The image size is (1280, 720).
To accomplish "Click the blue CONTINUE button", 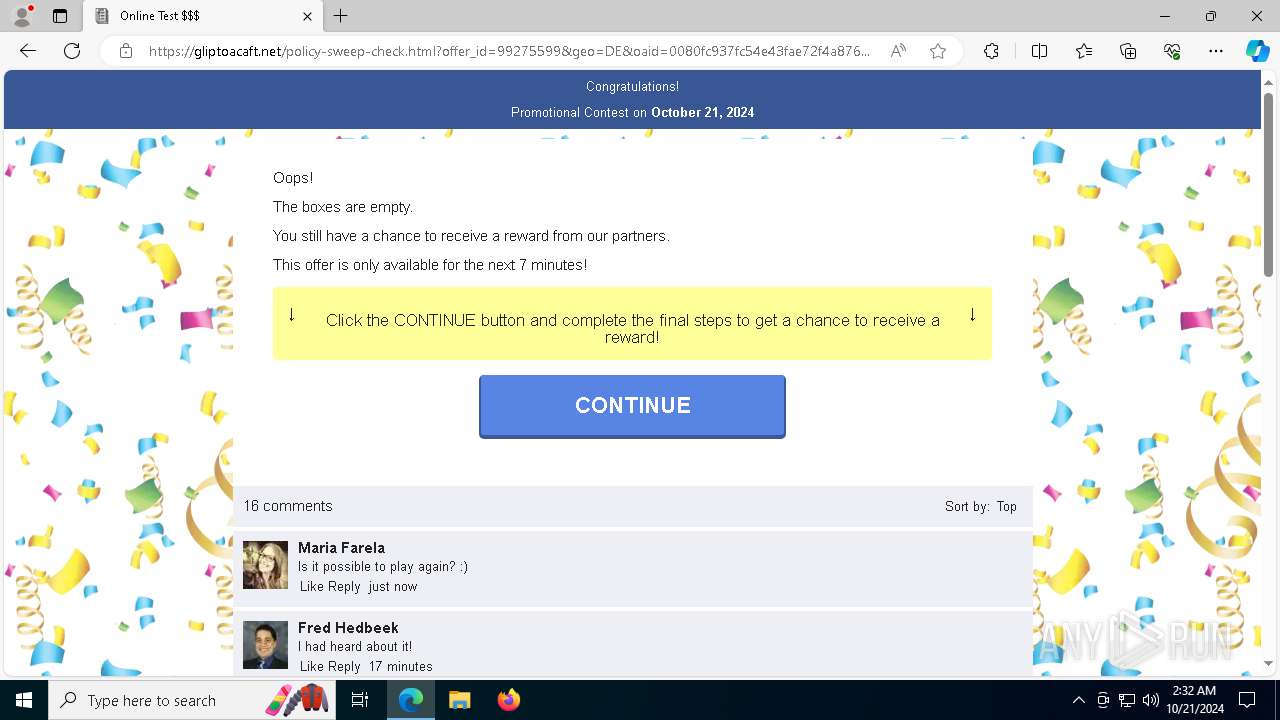I will click(632, 406).
